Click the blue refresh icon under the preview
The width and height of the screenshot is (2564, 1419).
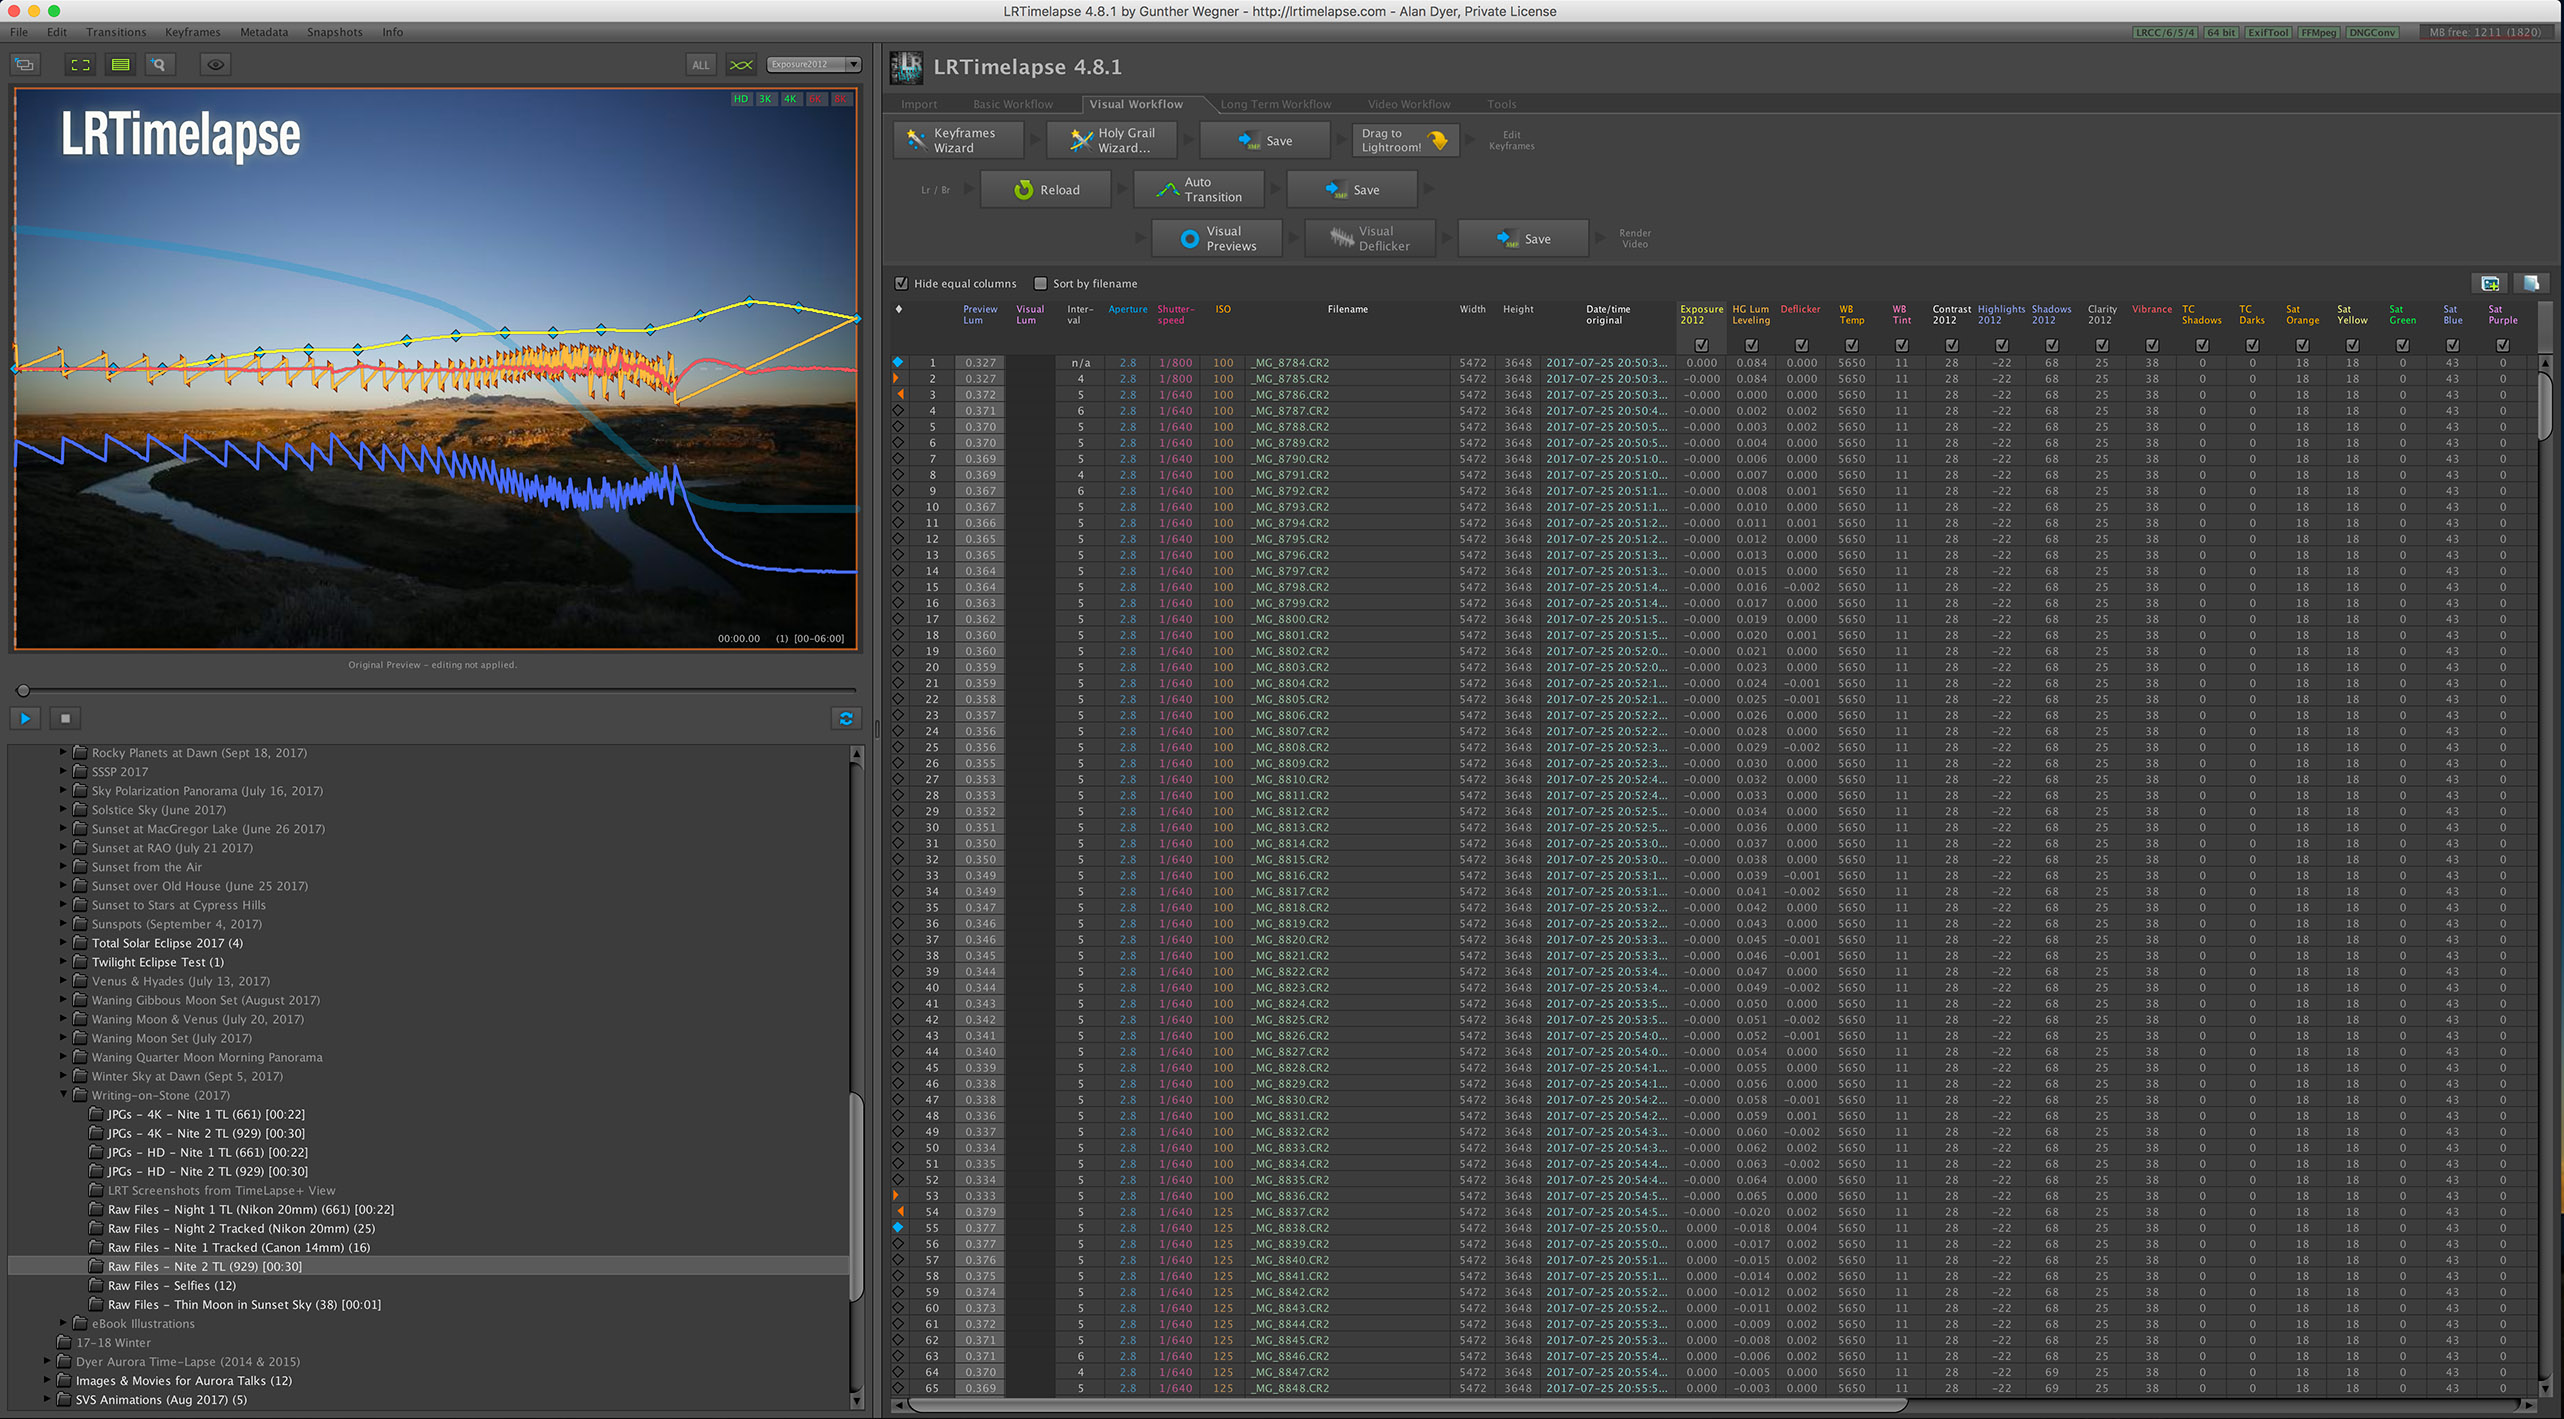tap(846, 718)
